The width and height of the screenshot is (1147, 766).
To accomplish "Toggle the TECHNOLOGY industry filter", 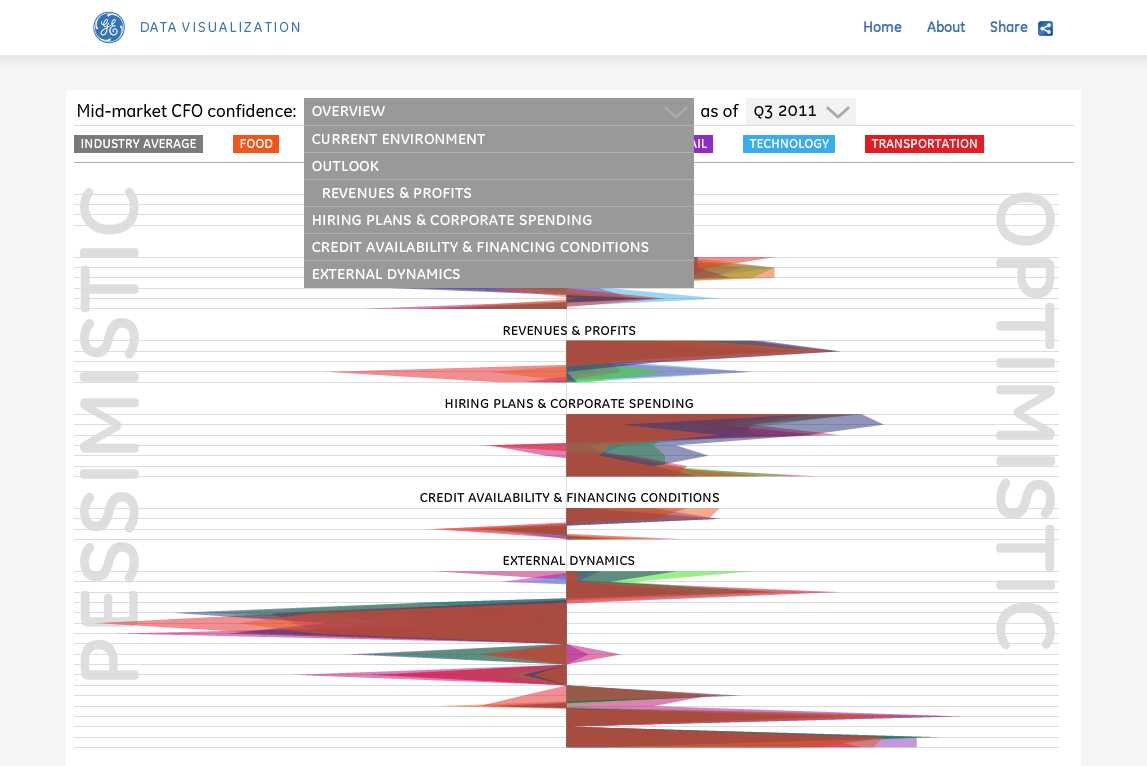I will coord(789,144).
